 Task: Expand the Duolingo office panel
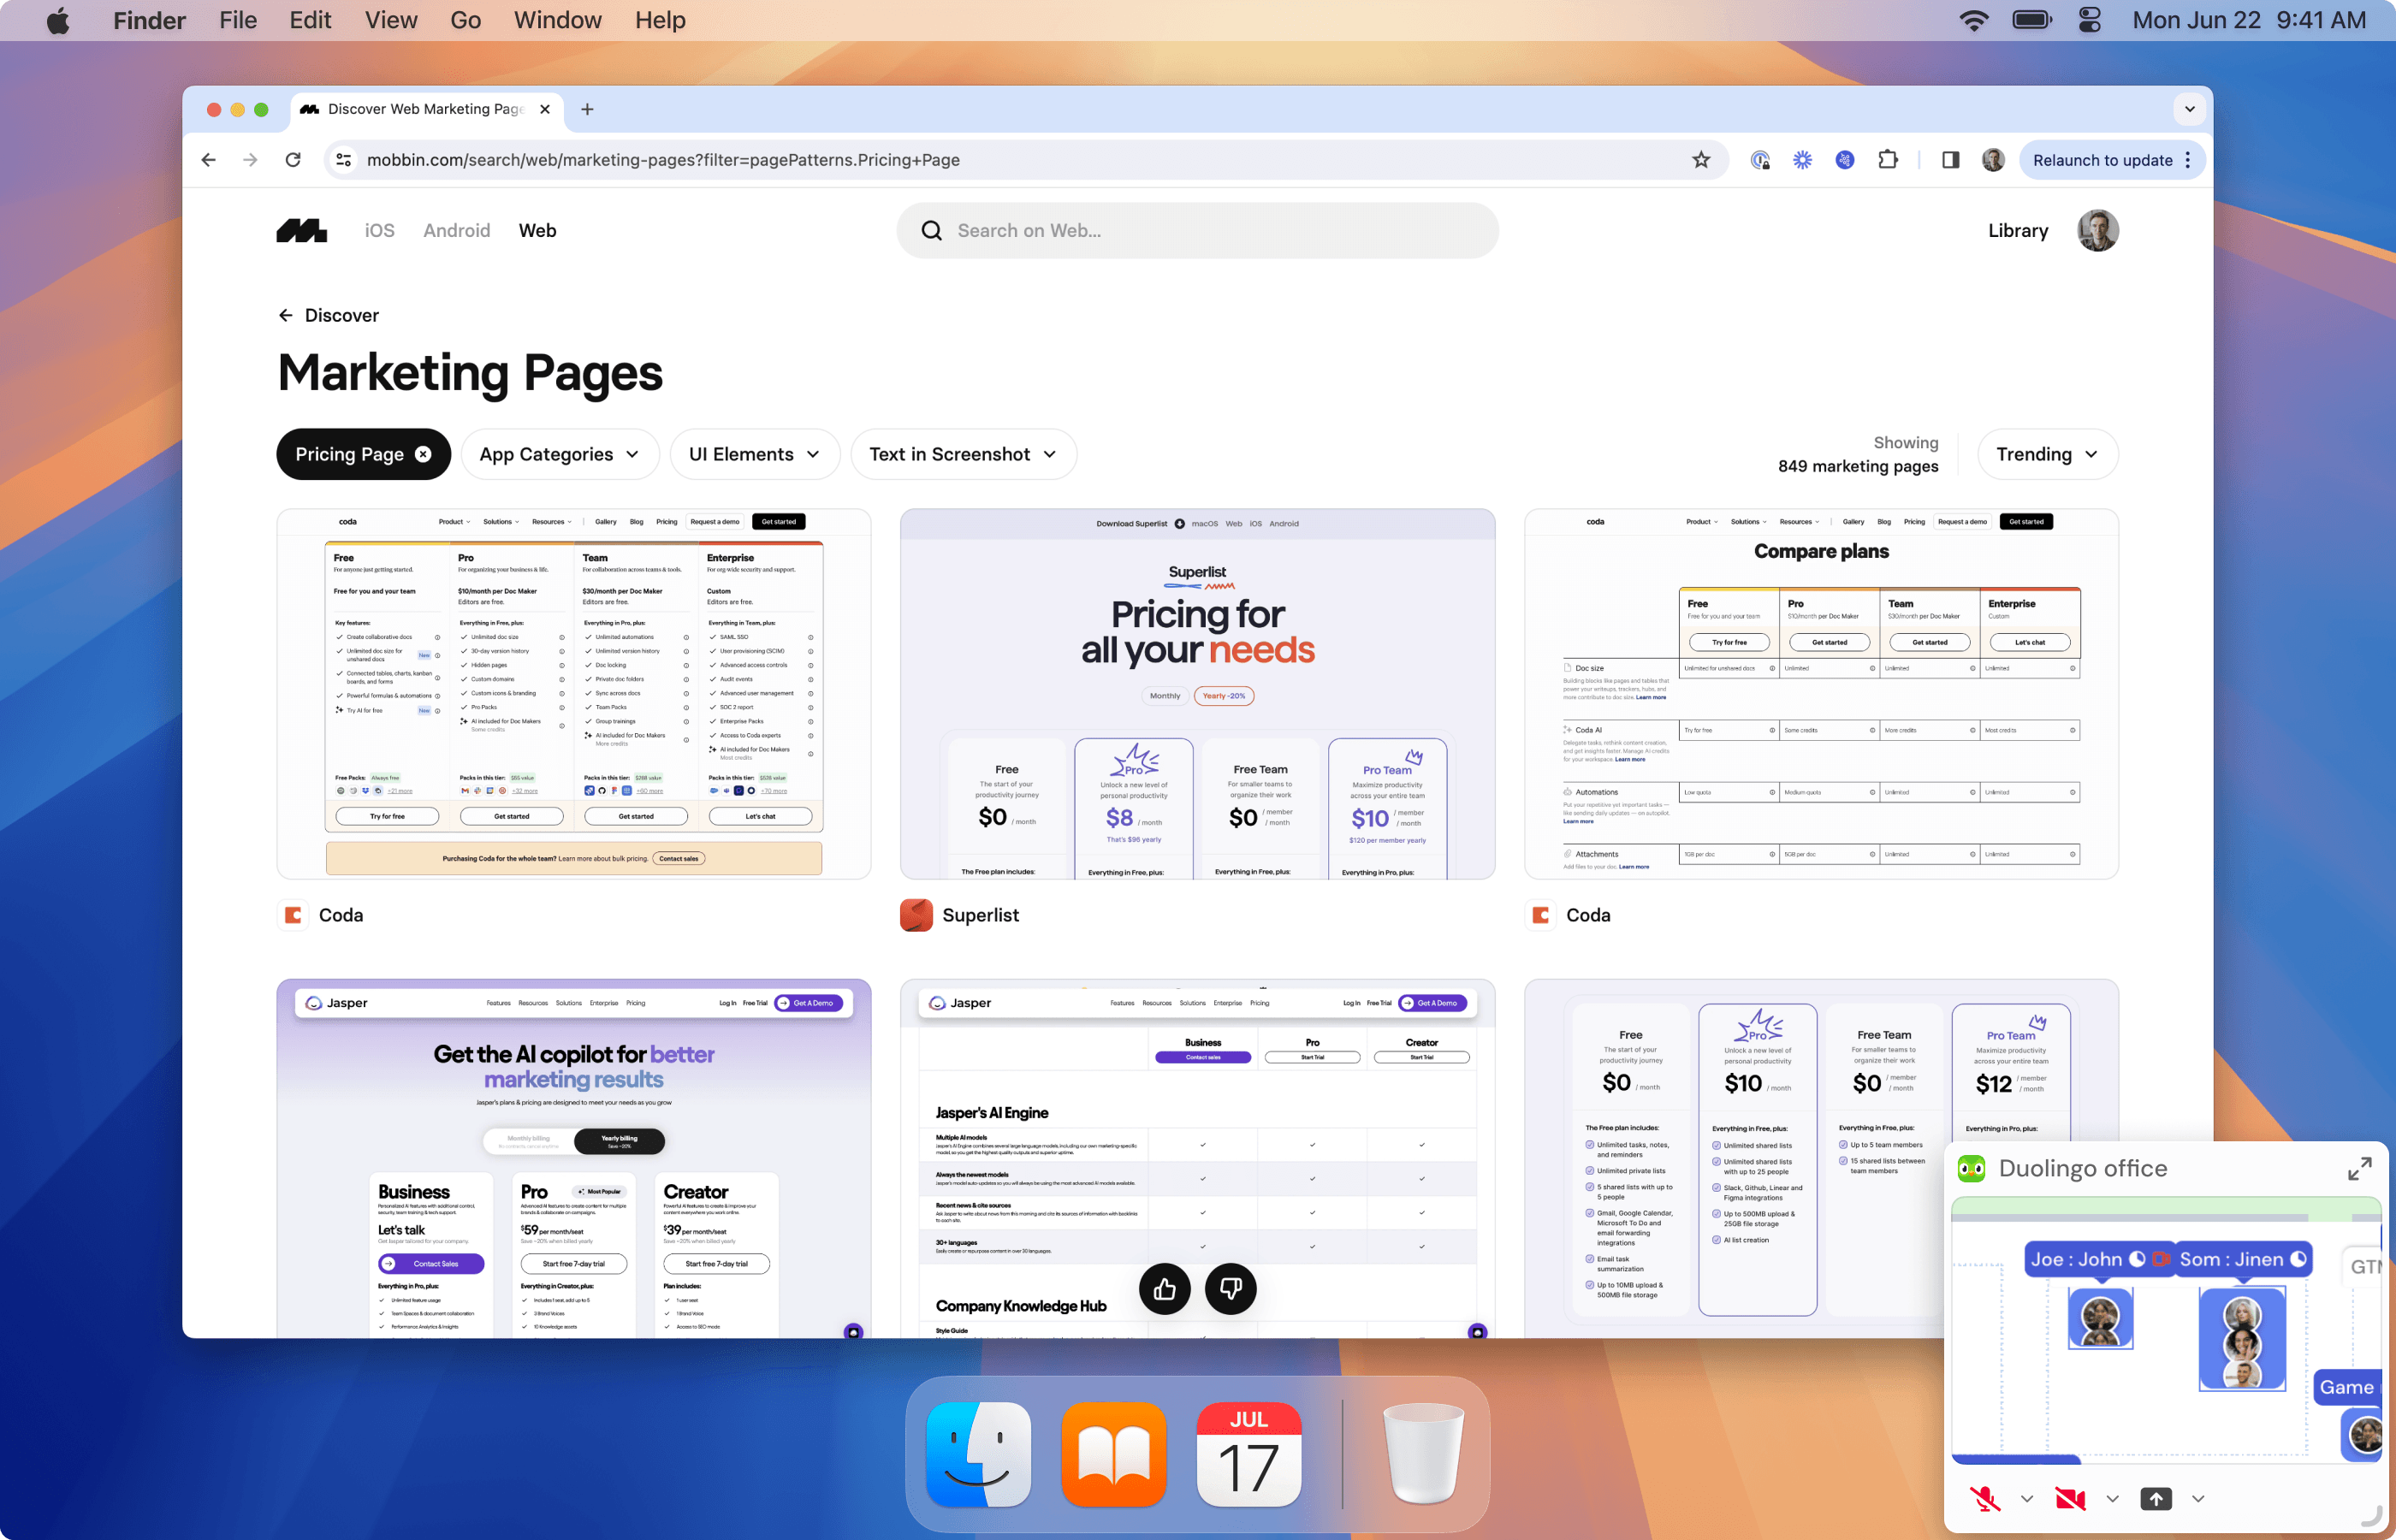[x=2359, y=1168]
